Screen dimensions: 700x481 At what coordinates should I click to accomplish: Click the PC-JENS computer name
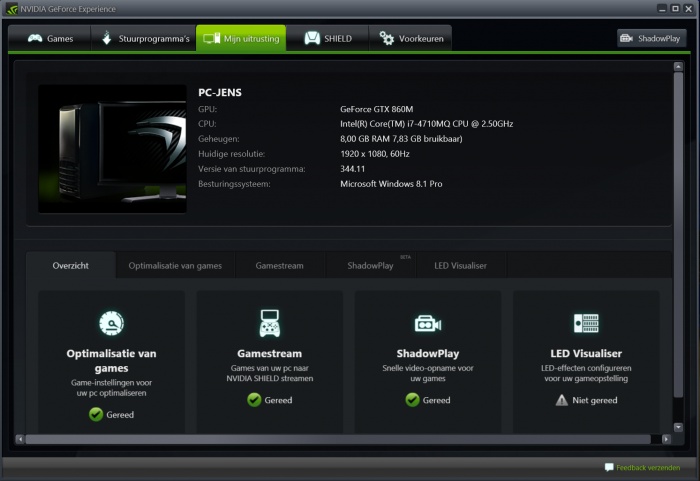coord(220,92)
